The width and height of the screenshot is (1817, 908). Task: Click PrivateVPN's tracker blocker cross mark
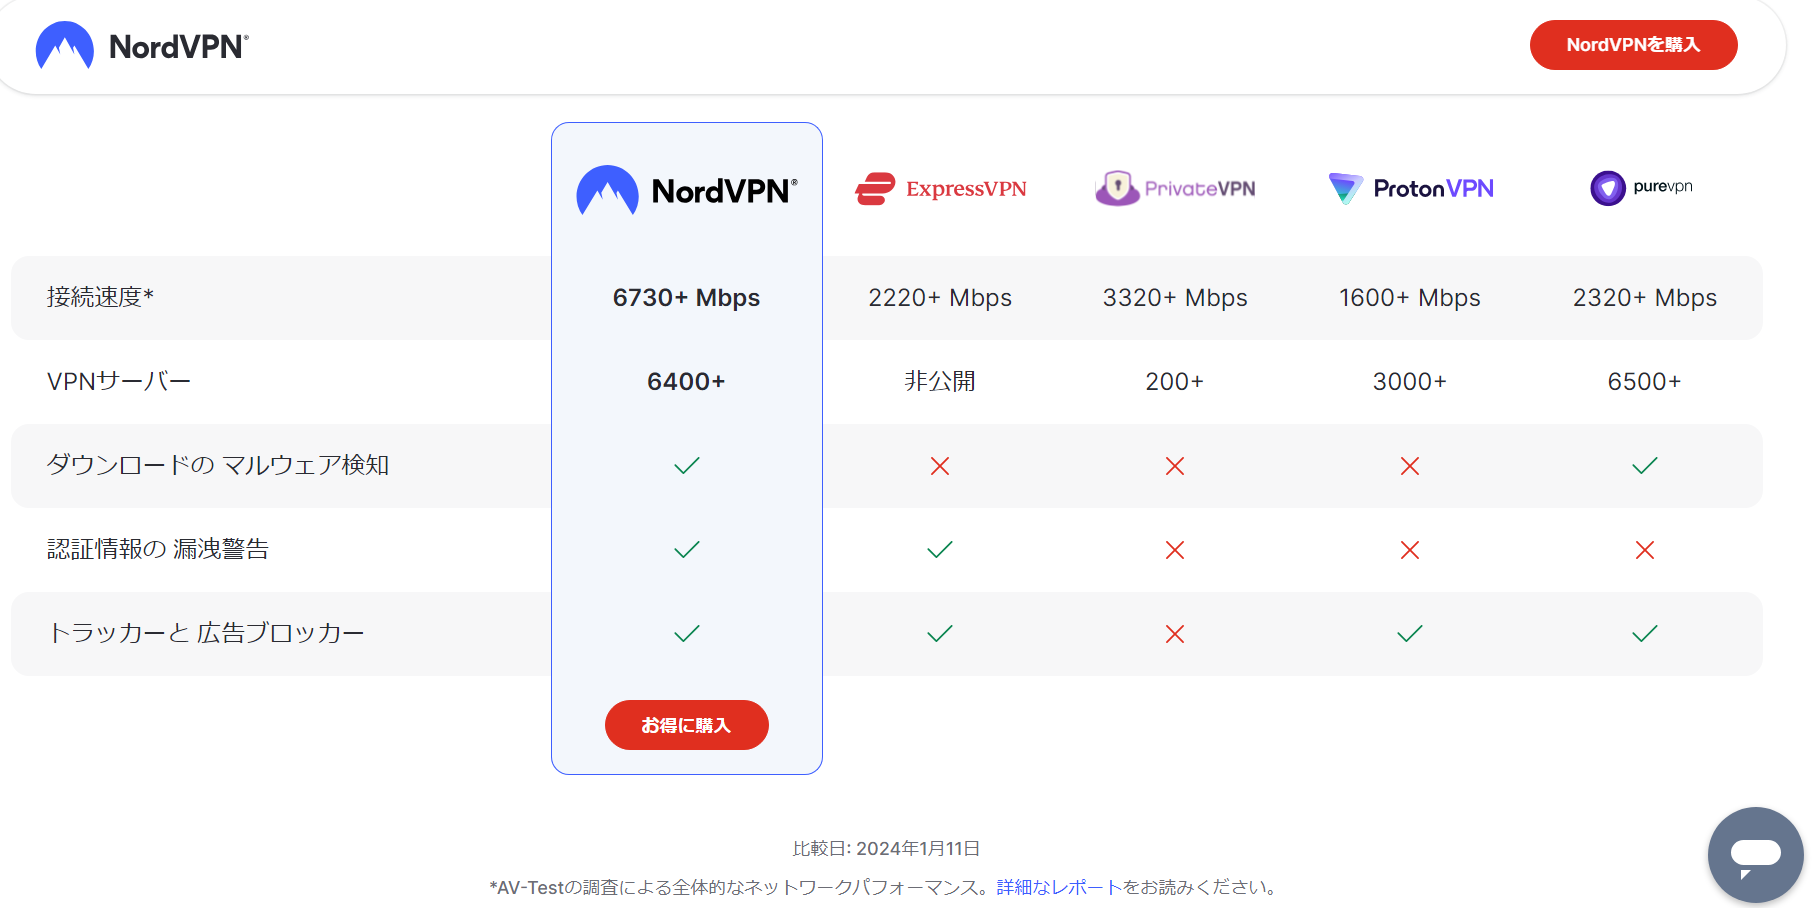click(1175, 634)
